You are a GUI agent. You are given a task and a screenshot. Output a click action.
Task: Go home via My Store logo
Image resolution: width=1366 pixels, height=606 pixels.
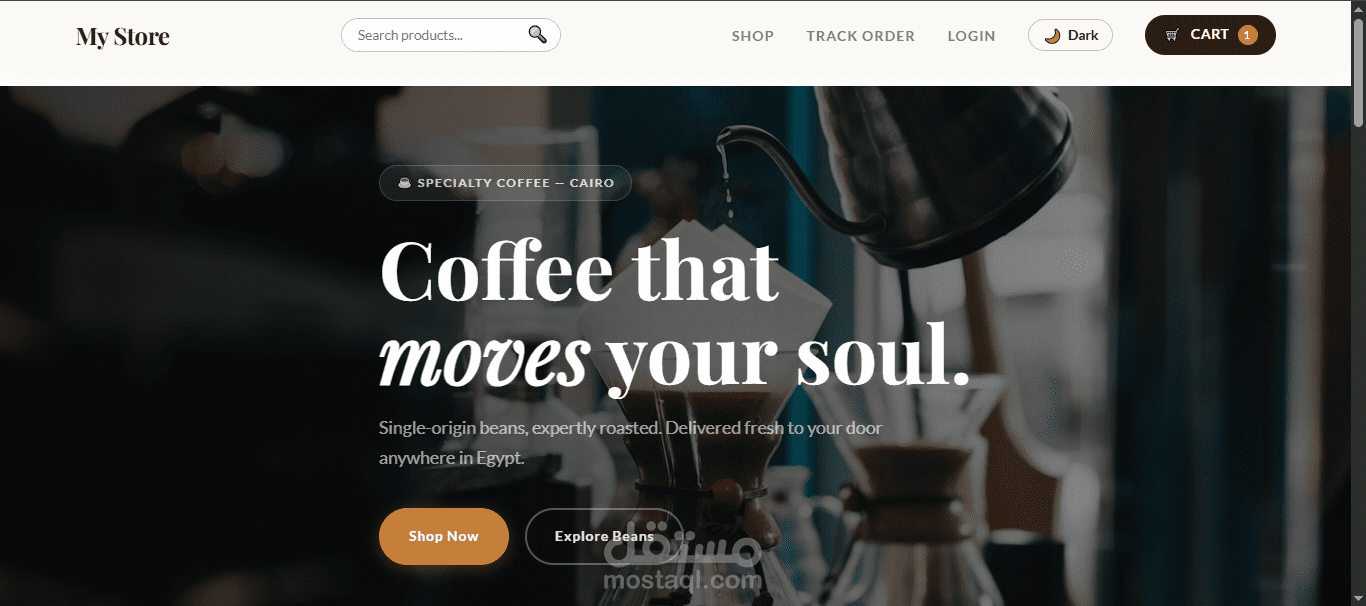(123, 37)
